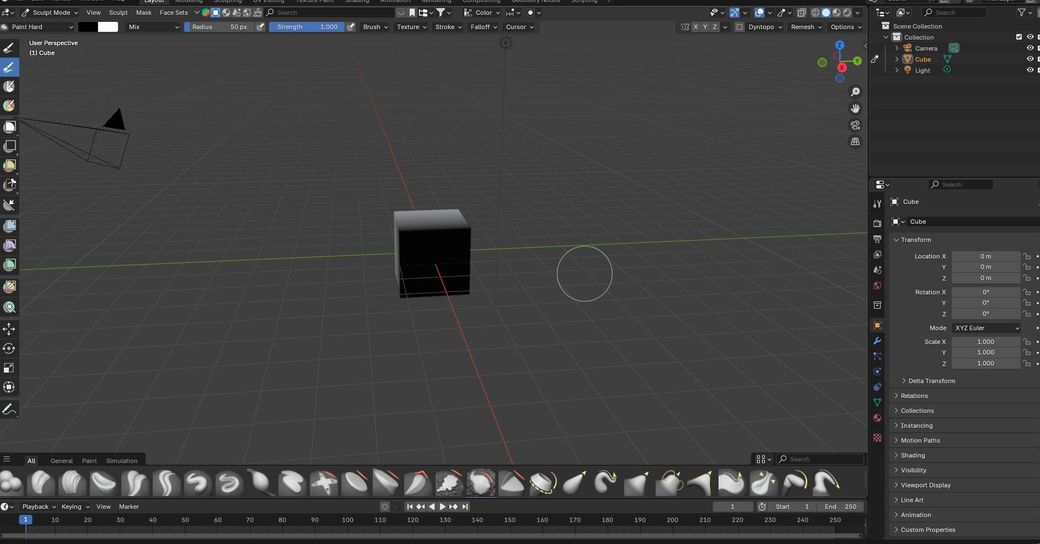Click the Play animation button

442,507
